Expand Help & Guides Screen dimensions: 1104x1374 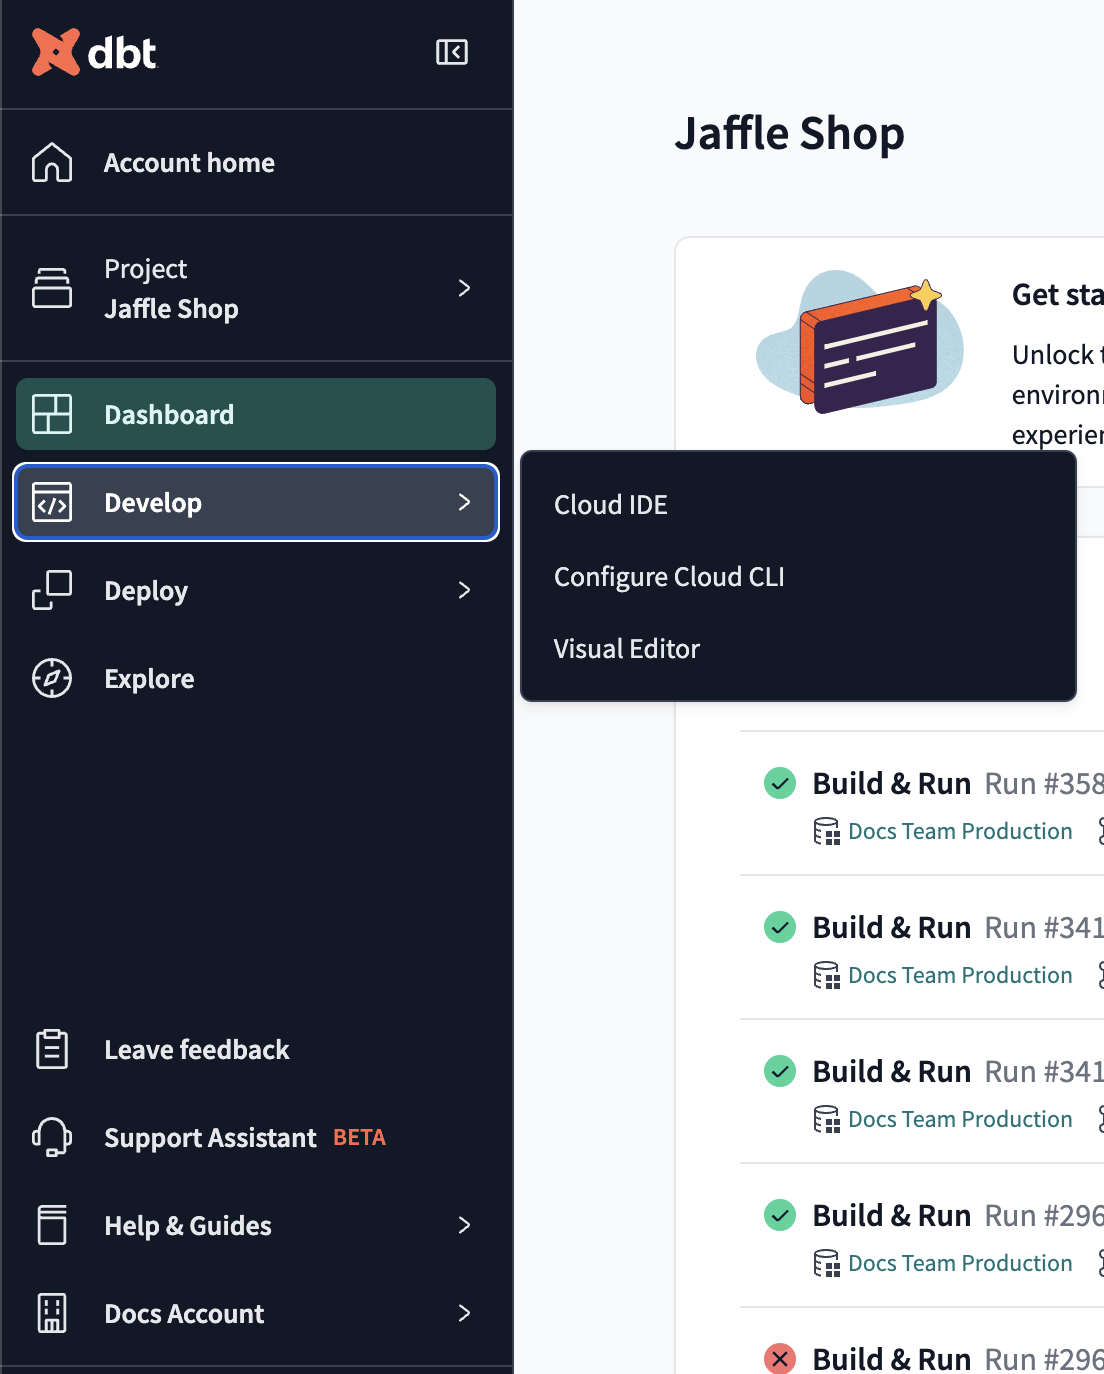[x=464, y=1225]
